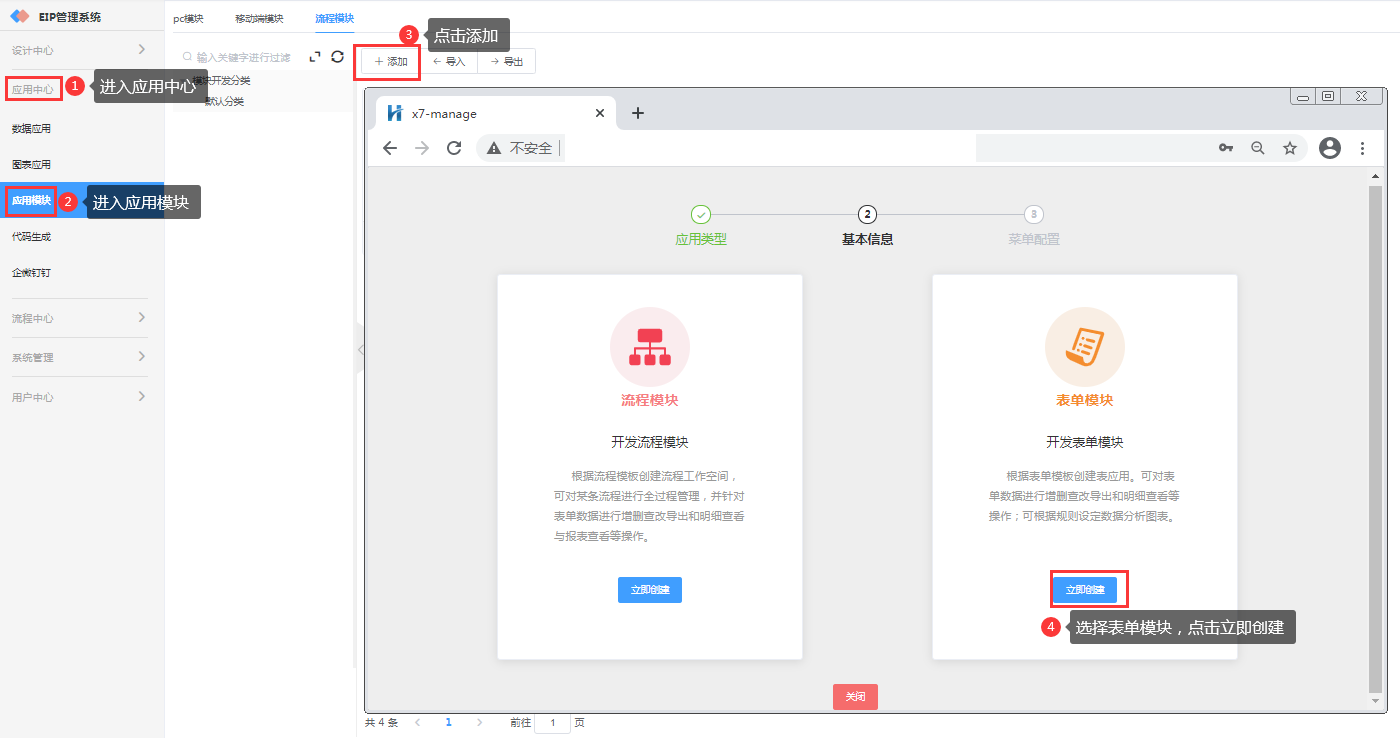Image resolution: width=1400 pixels, height=738 pixels.
Task: Switch to the pc模块 tab
Action: pos(188,19)
